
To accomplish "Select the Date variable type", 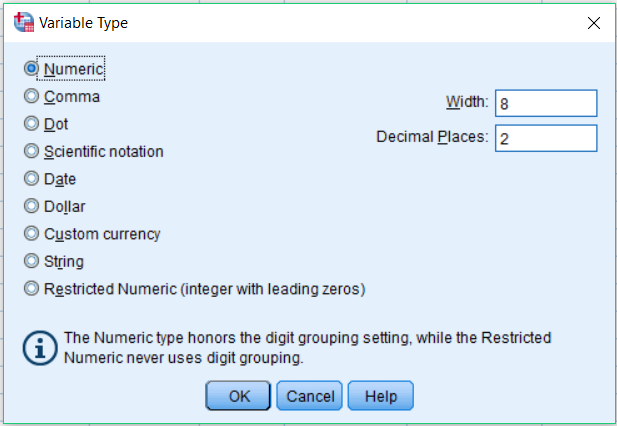I will coord(31,179).
